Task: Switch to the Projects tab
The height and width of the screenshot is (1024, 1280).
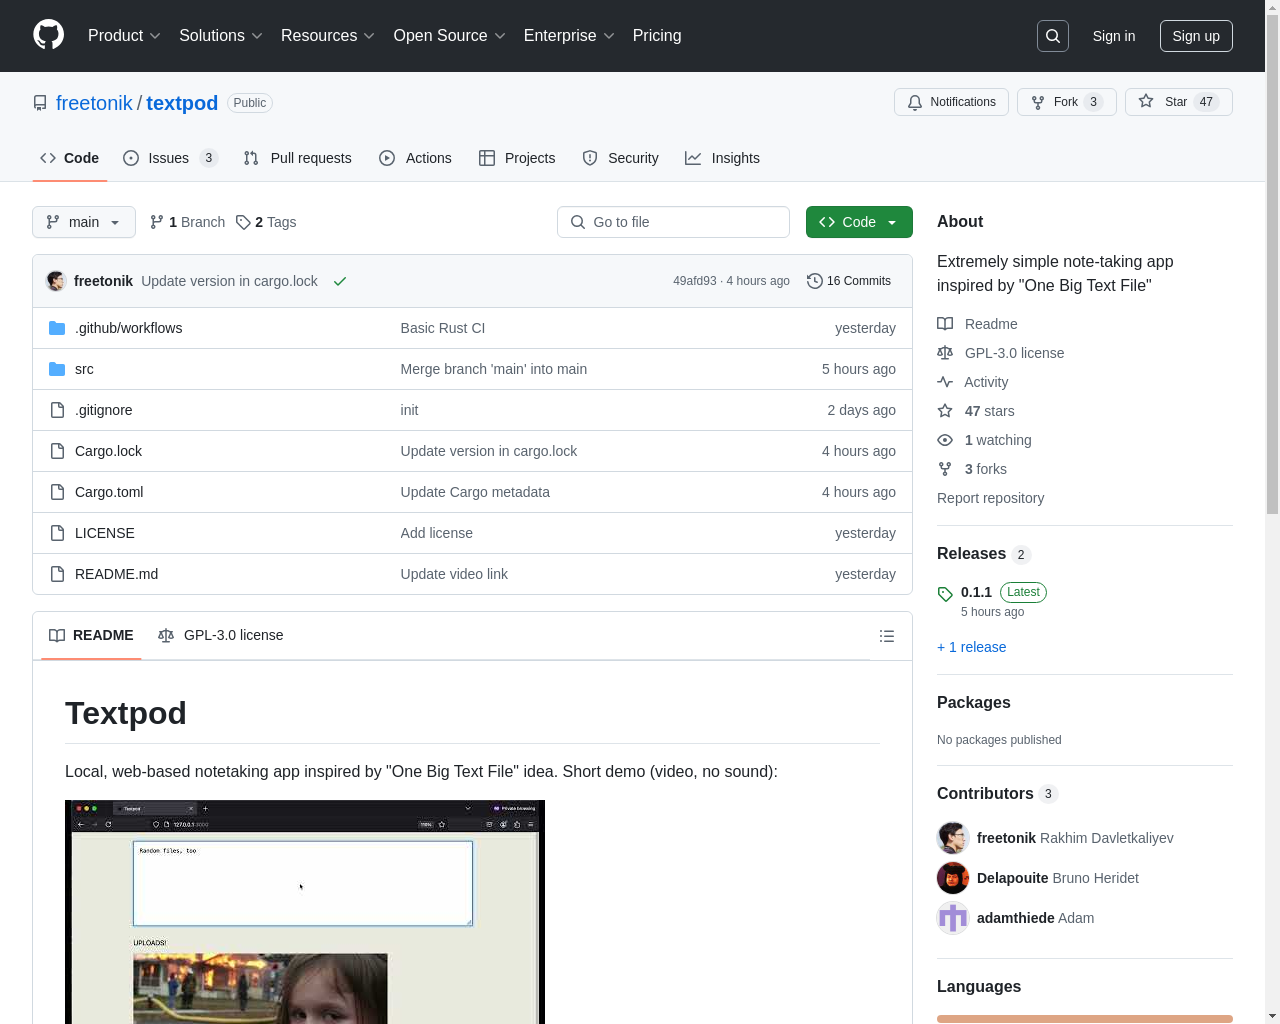Action: 517,158
